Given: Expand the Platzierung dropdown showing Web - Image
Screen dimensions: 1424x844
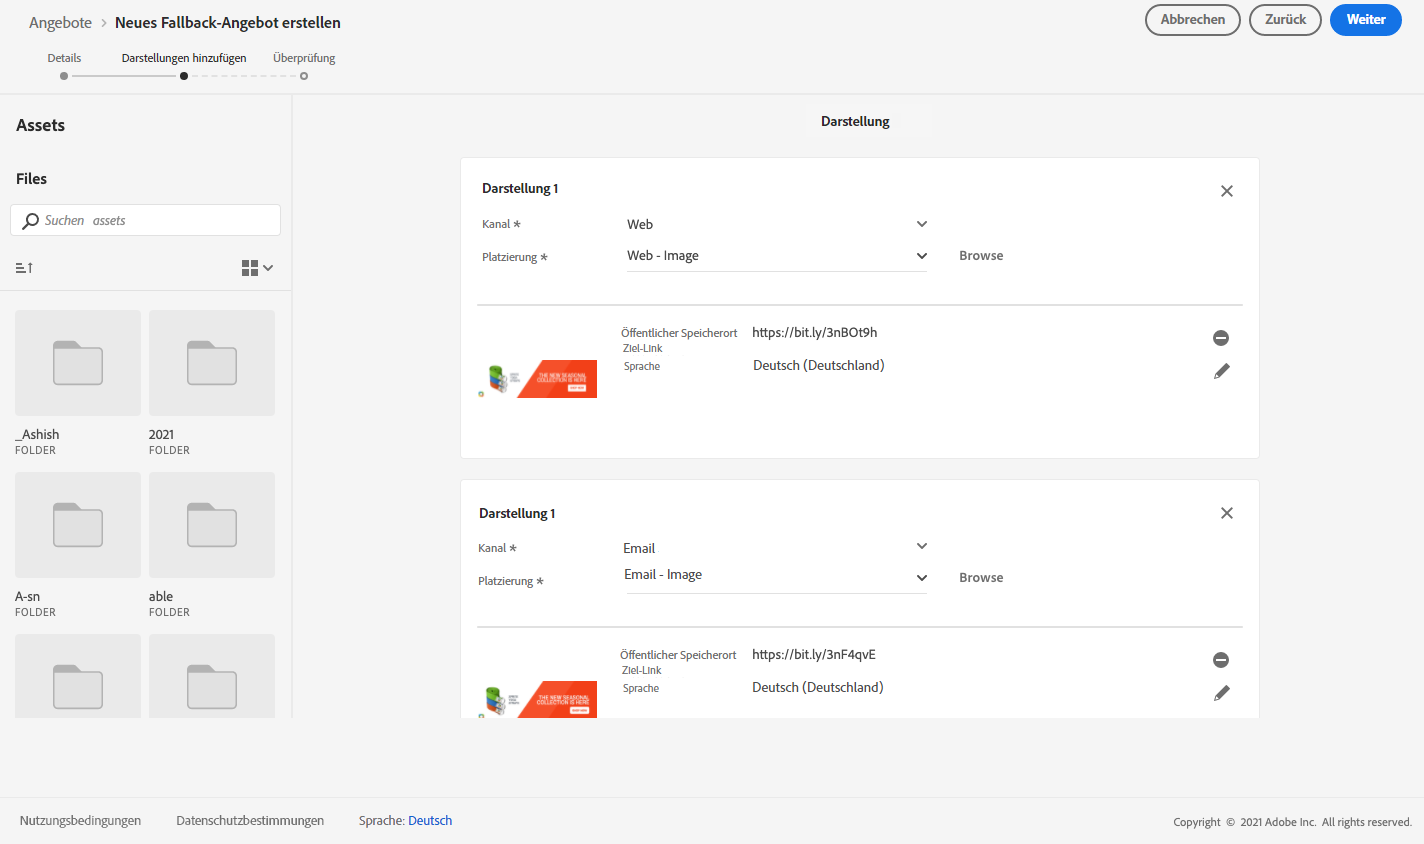Looking at the screenshot, I should click(x=777, y=256).
